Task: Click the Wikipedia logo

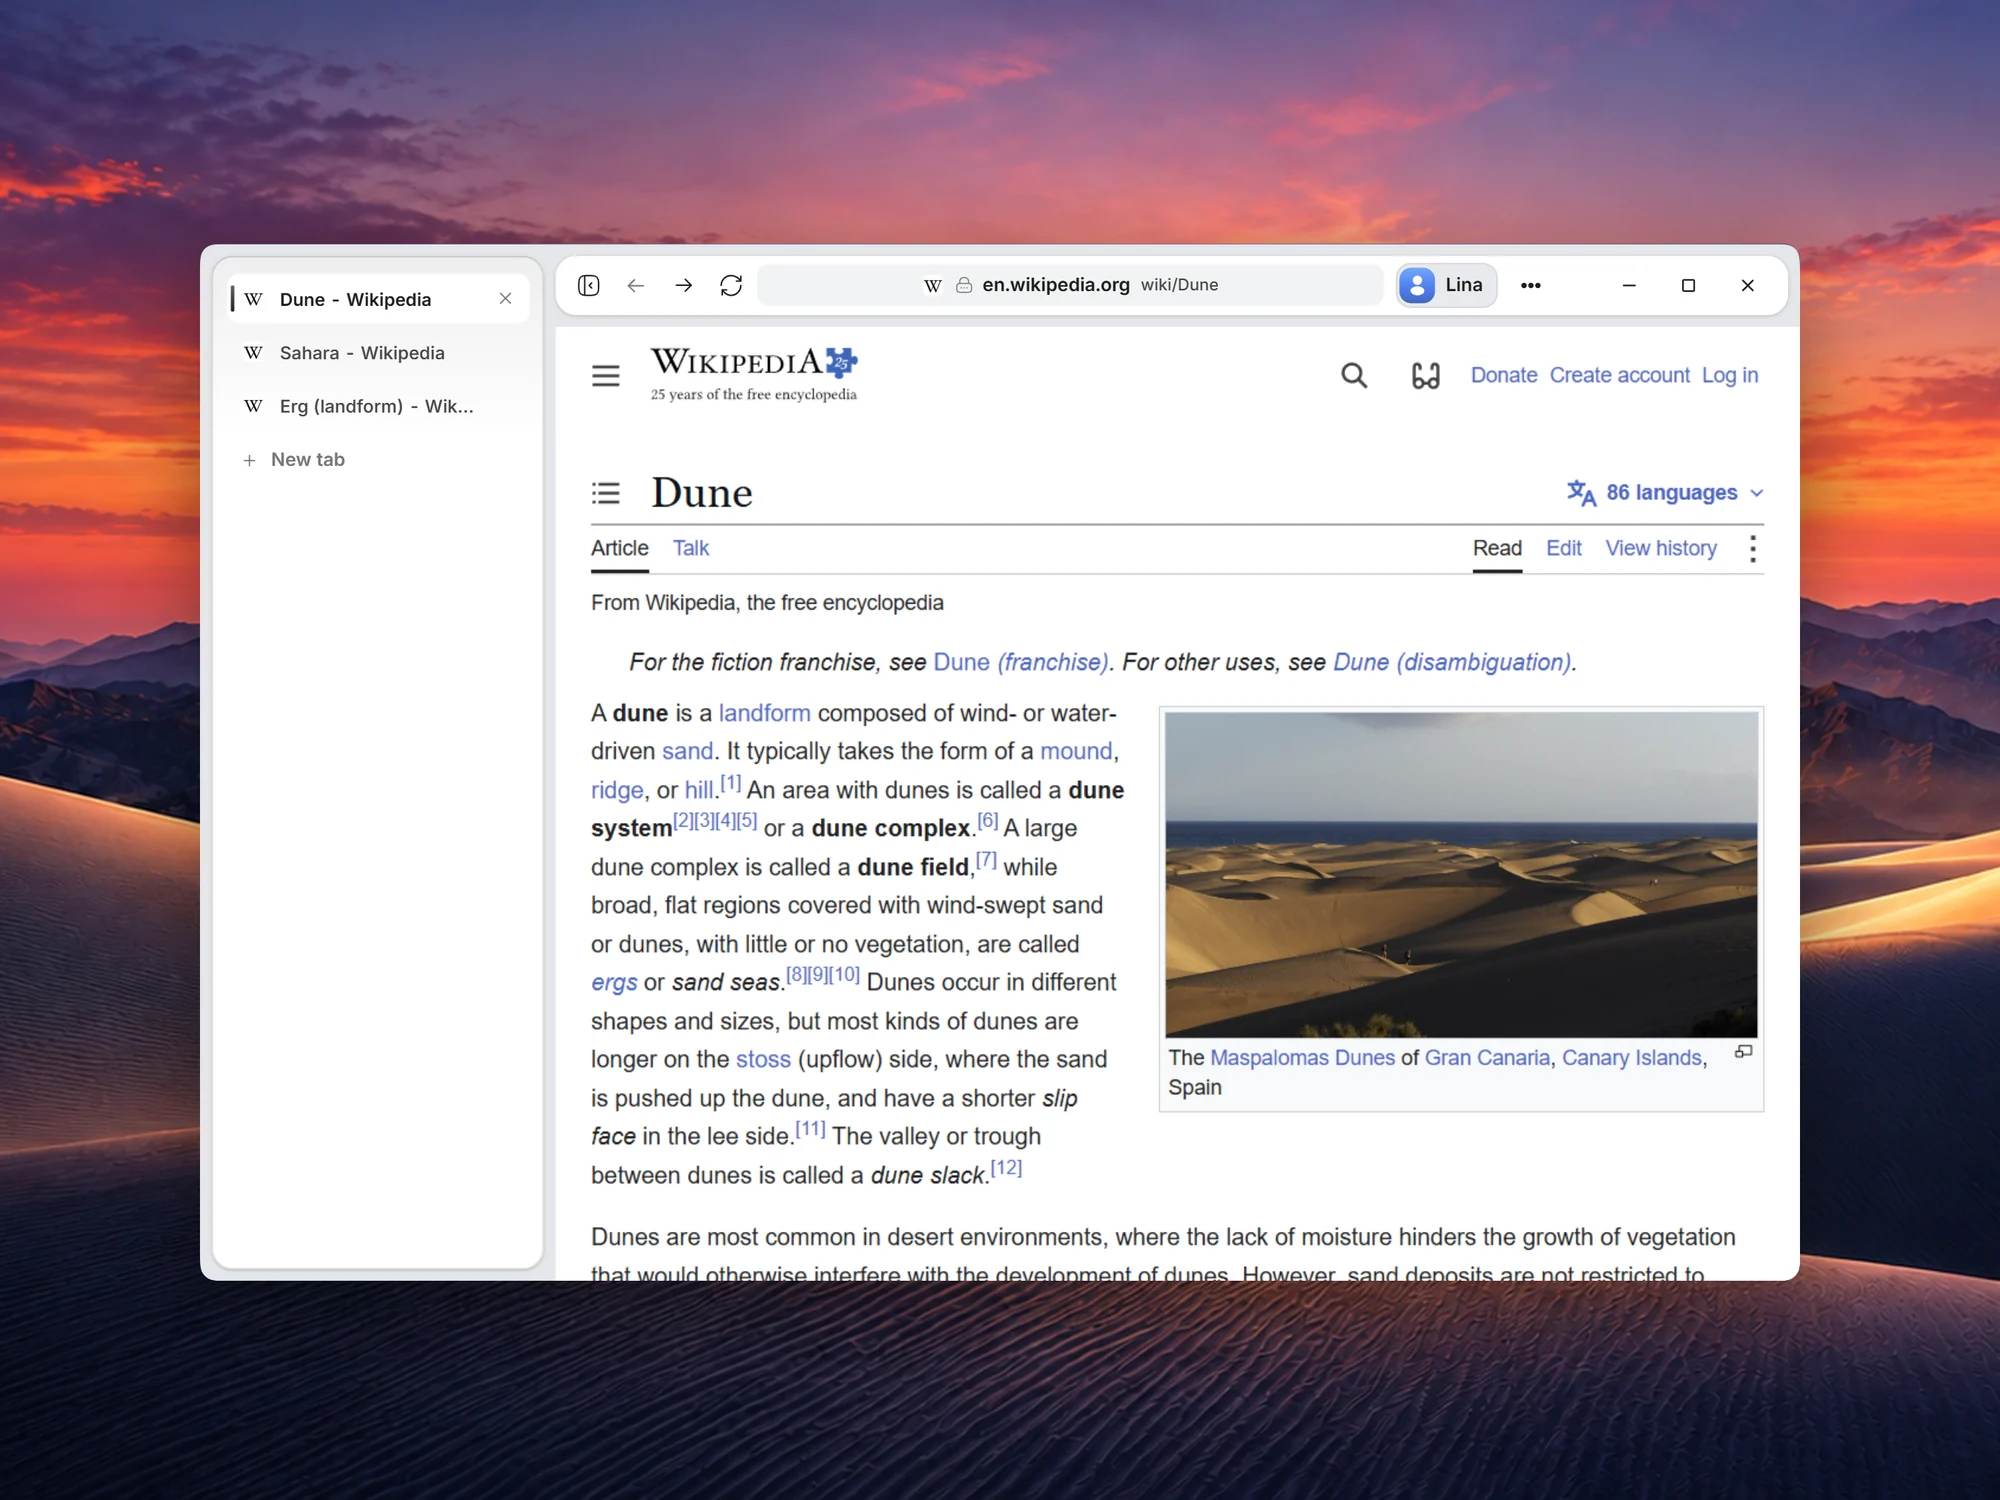Action: click(754, 373)
